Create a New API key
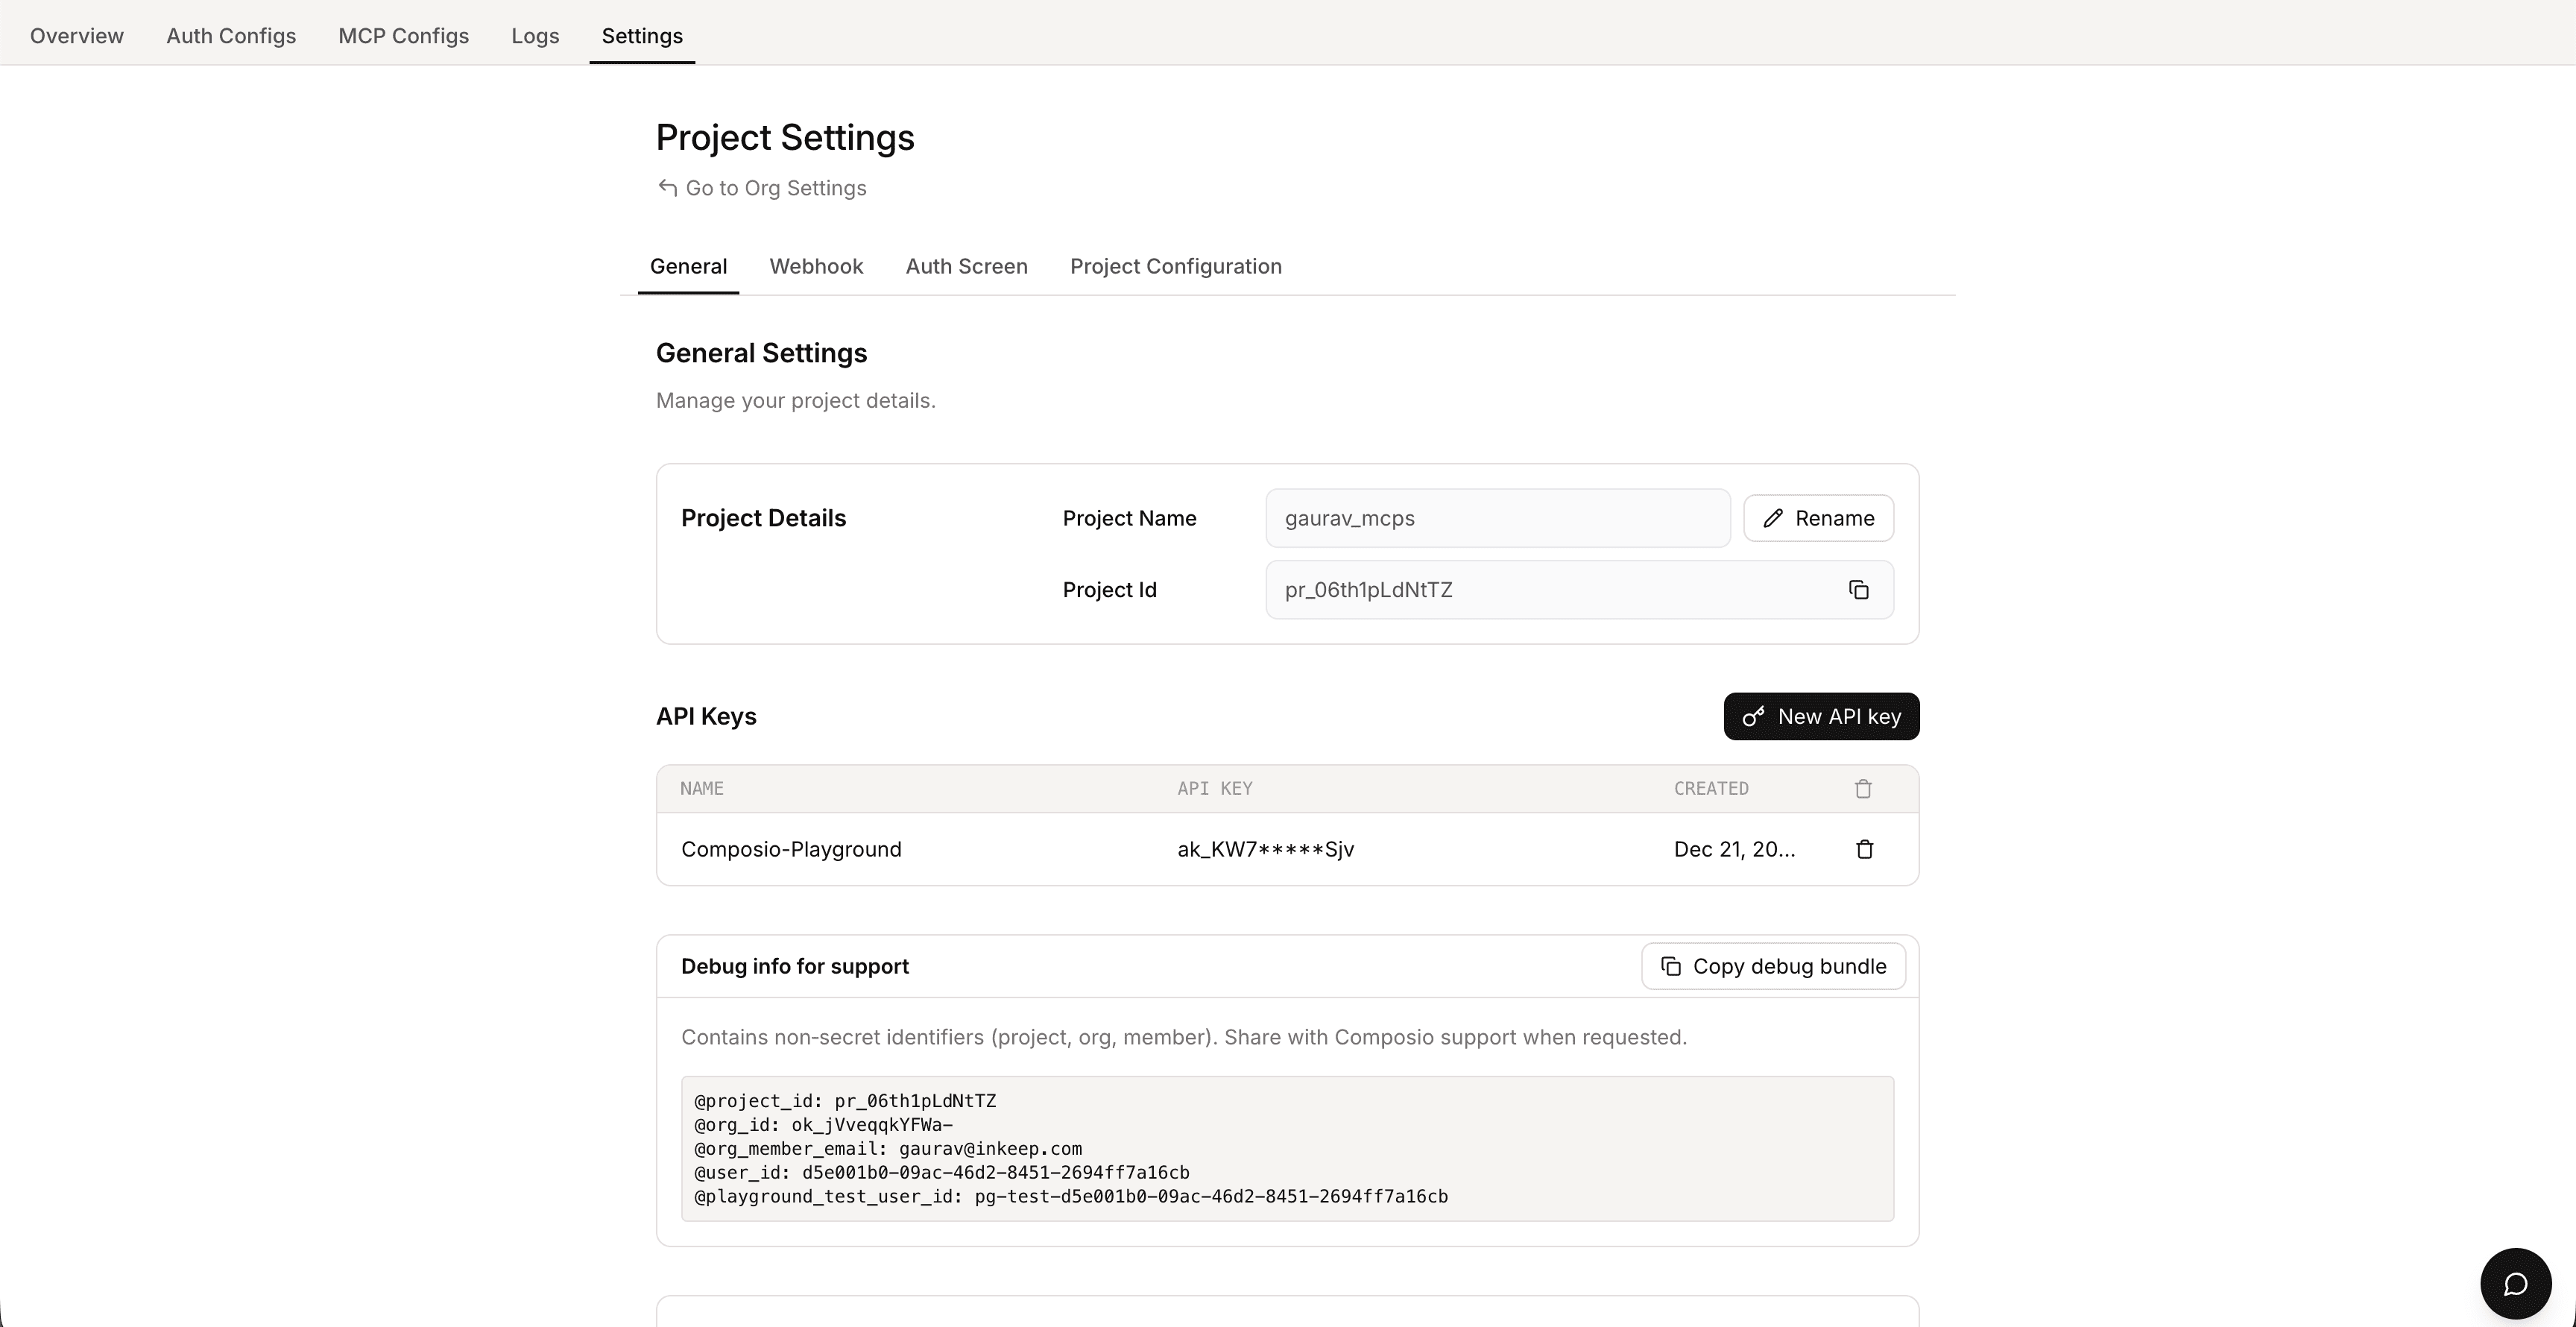Screen dimensions: 2576x1327 tap(1821, 716)
